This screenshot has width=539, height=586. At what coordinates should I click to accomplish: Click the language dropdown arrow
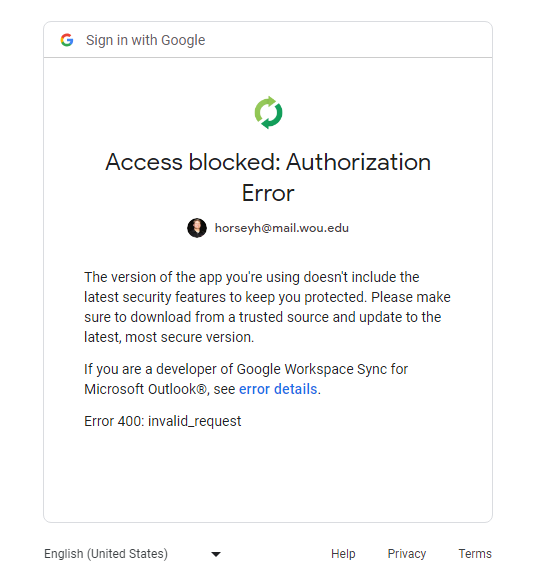(216, 554)
